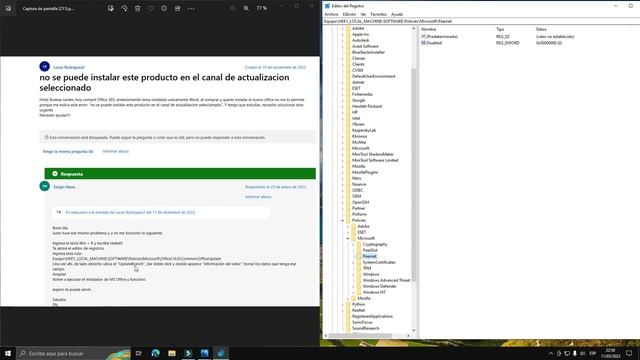Expand the Cryptography key under Policies Microsoft
This screenshot has height=360, width=640.
pyautogui.click(x=353, y=244)
